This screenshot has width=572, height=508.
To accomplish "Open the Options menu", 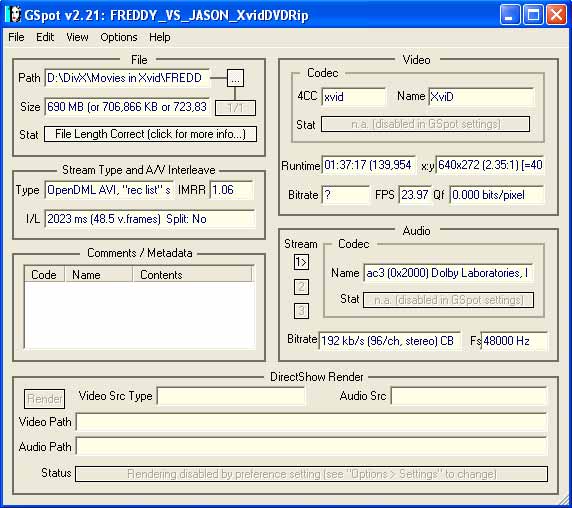I will [x=119, y=37].
